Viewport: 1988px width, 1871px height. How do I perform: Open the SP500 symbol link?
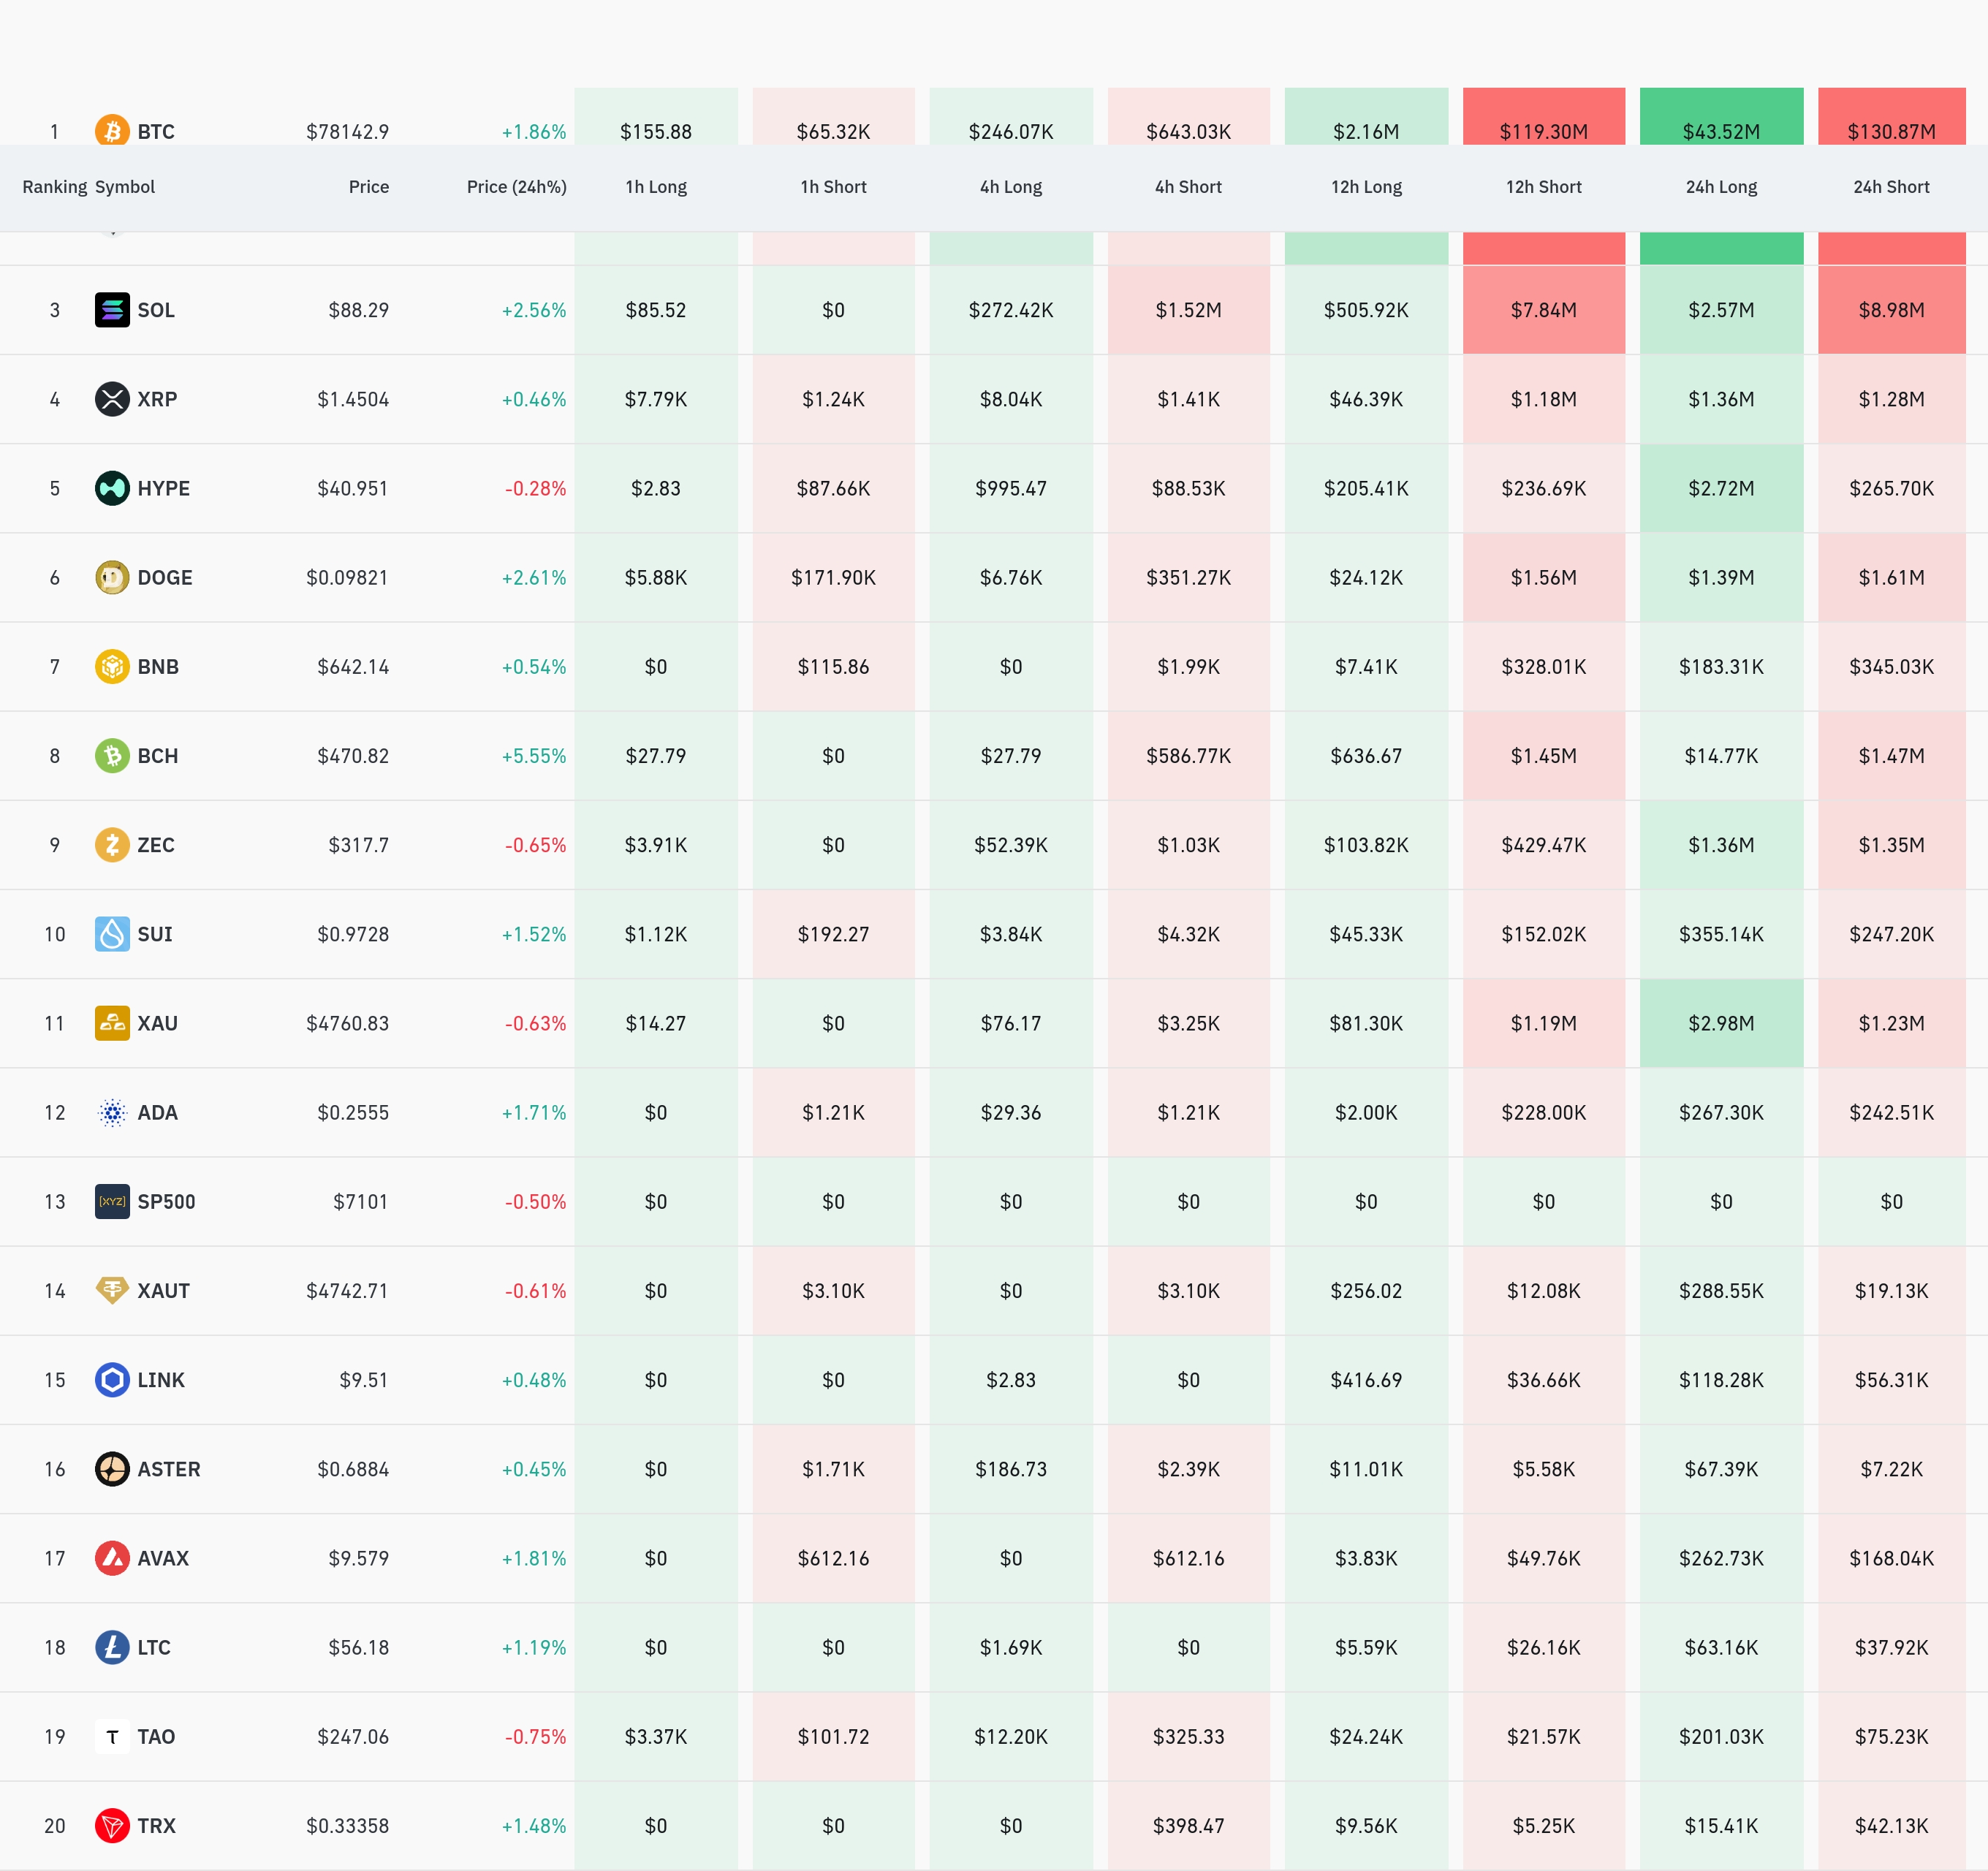click(x=166, y=1202)
